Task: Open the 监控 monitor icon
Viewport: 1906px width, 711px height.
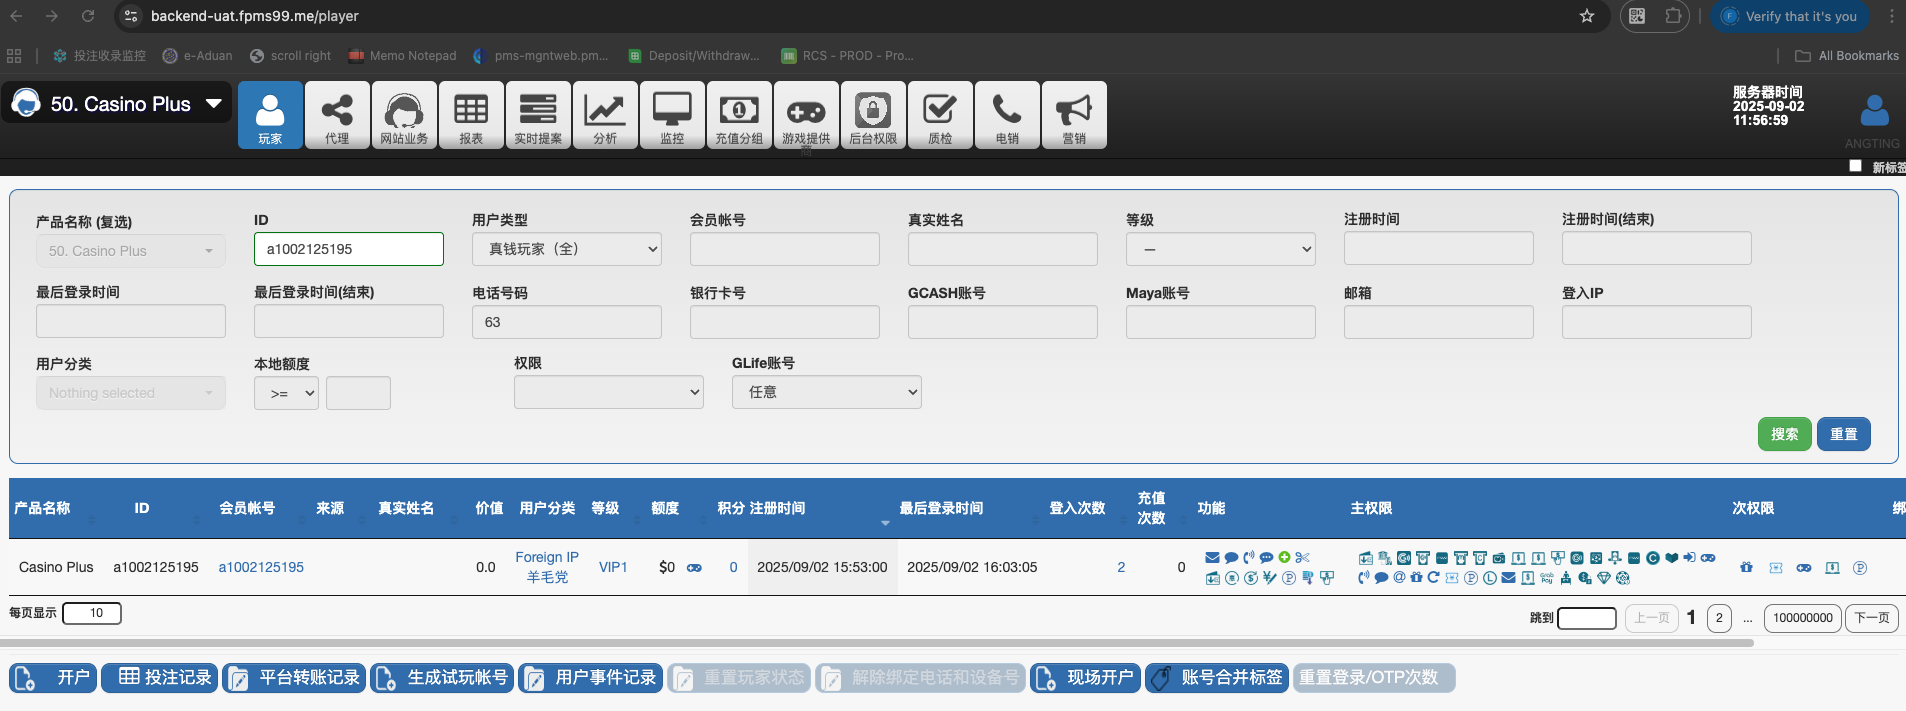Action: 672,115
